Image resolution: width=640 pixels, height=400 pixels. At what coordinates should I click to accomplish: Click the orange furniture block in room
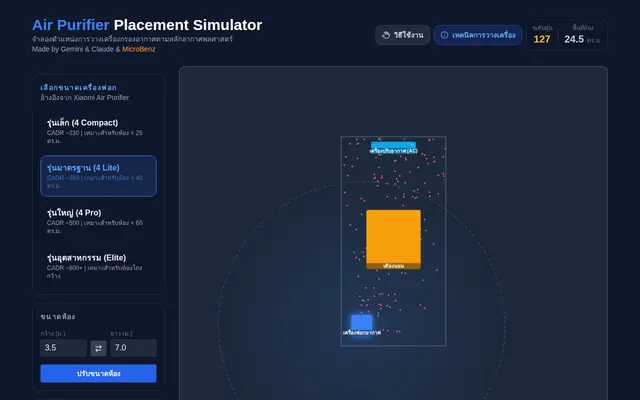tap(393, 239)
